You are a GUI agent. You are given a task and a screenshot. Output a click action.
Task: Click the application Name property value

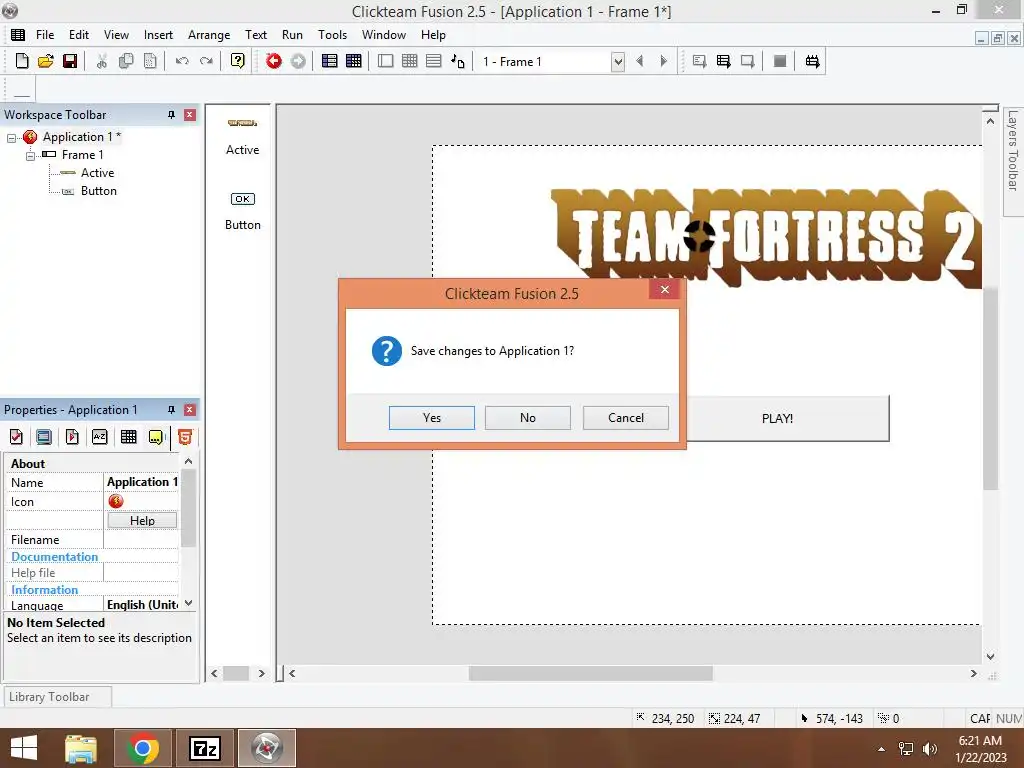141,482
